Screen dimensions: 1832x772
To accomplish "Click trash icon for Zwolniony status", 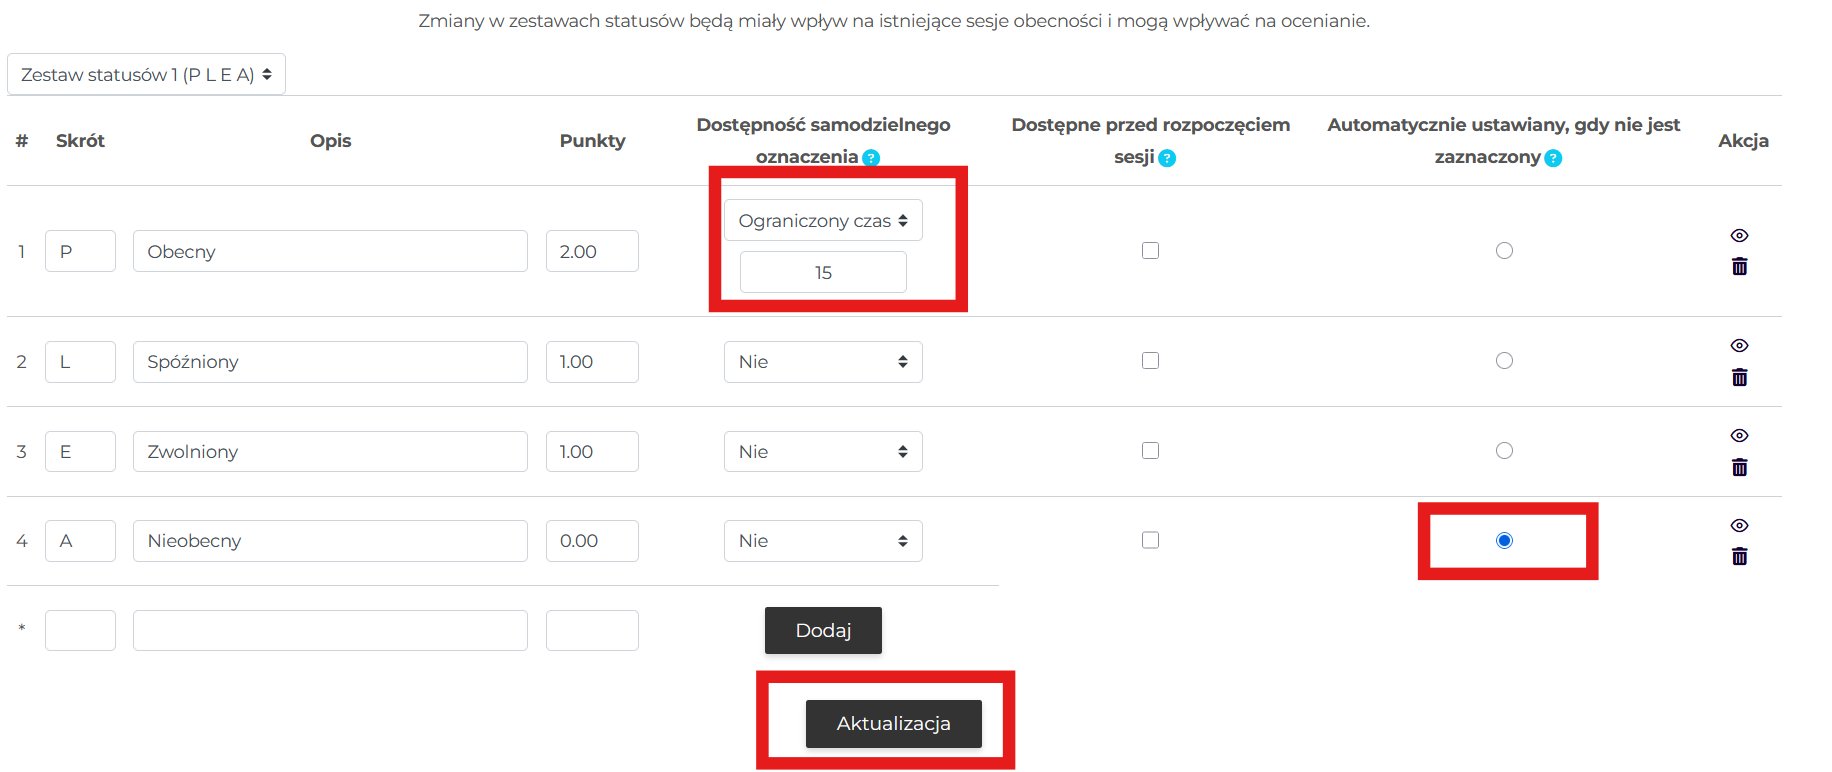I will coord(1739,467).
